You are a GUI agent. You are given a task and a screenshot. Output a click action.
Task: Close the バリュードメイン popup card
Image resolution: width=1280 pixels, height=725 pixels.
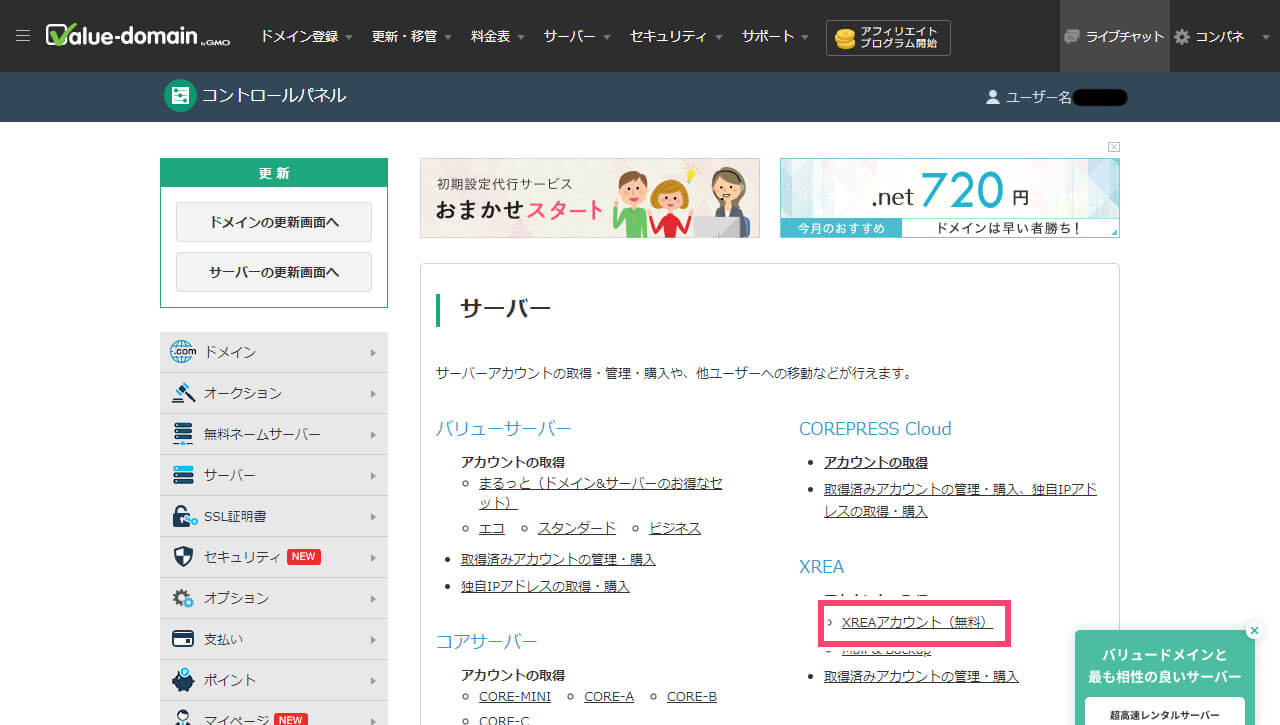click(1254, 631)
